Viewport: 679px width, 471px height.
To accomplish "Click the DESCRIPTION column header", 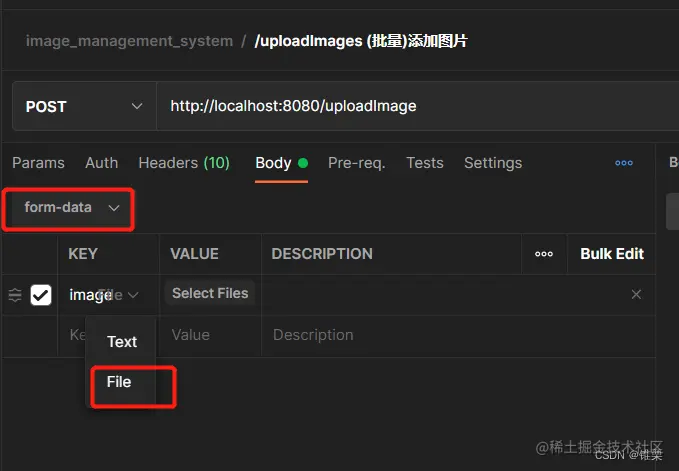I will pos(322,254).
